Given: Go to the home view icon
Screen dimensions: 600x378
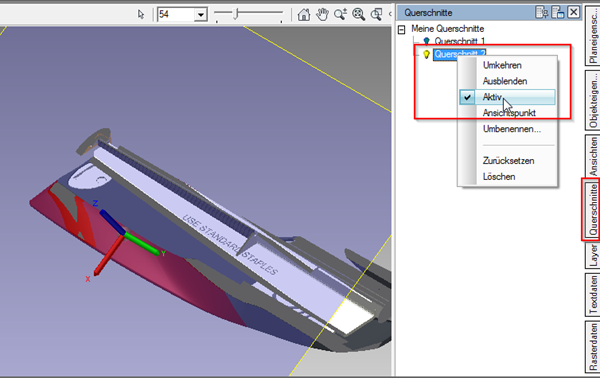Looking at the screenshot, I should tap(304, 15).
